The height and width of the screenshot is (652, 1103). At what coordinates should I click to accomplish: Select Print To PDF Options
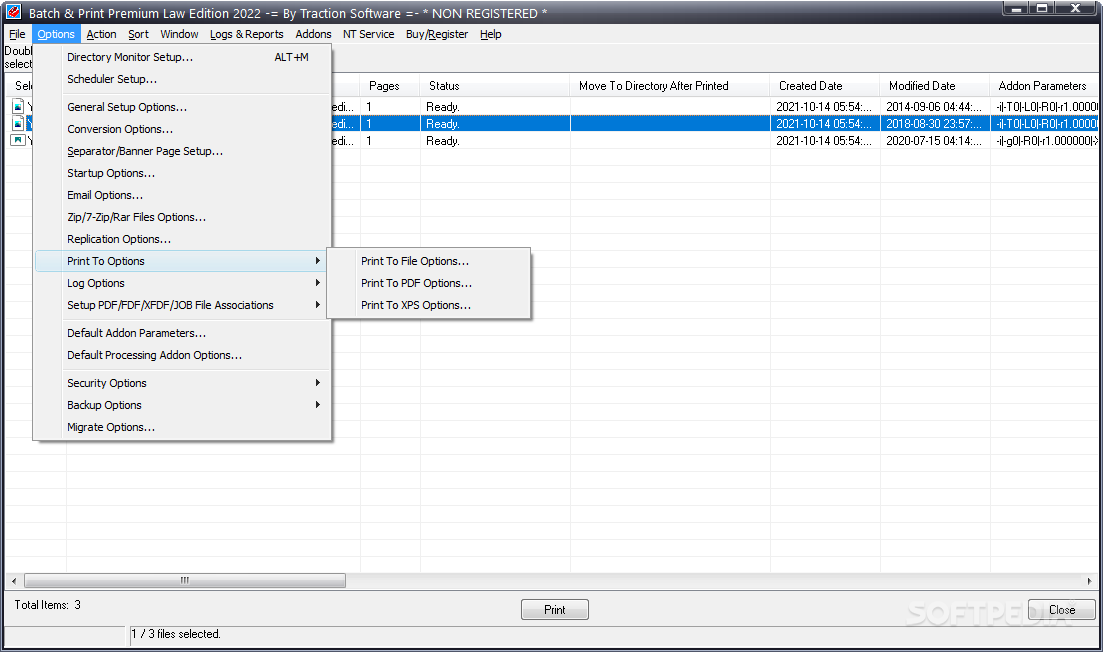tap(428, 283)
